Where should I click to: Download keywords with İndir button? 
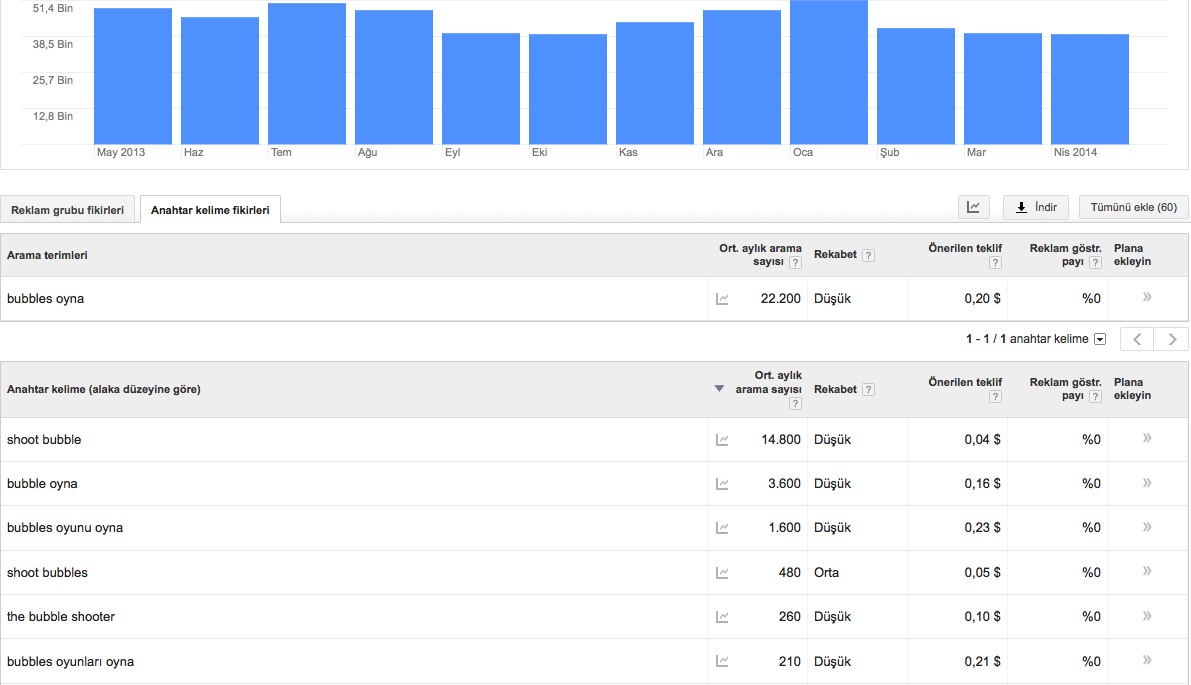point(1035,208)
